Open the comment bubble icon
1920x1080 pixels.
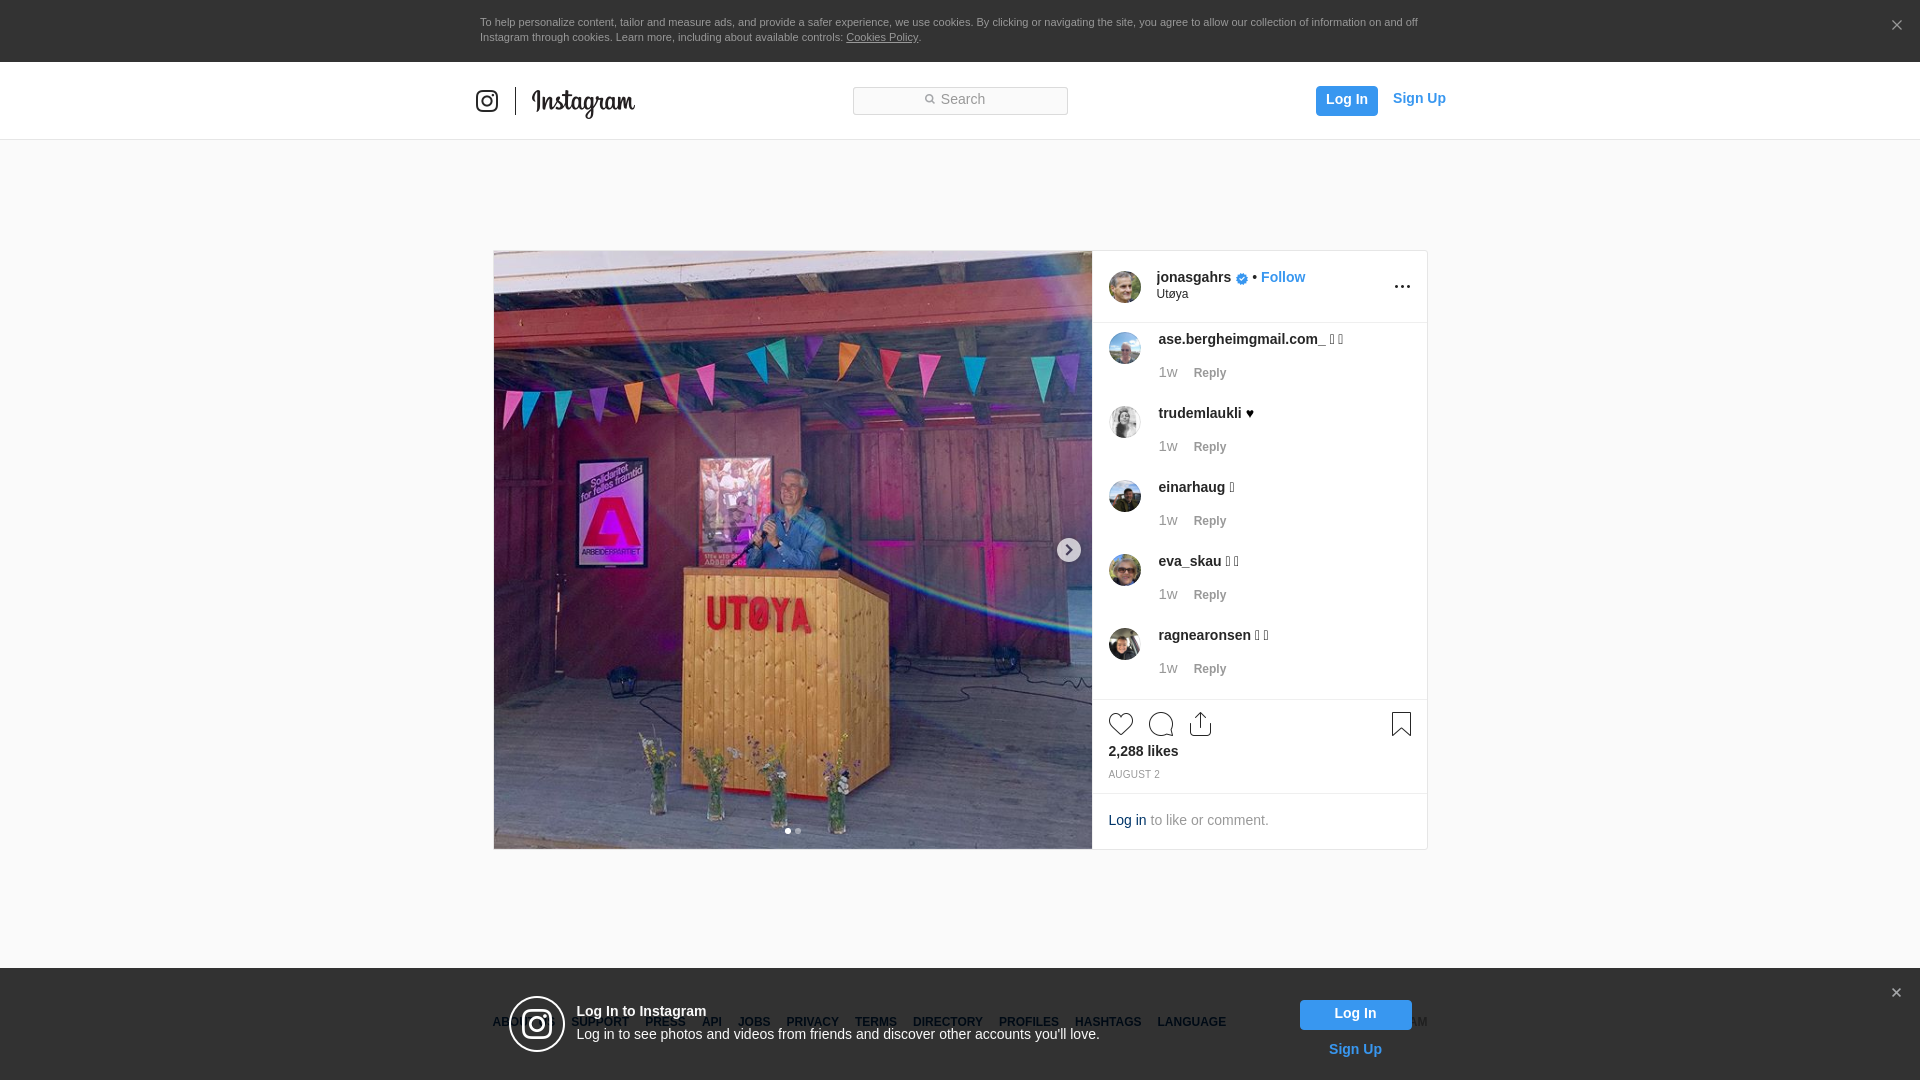click(x=1160, y=724)
